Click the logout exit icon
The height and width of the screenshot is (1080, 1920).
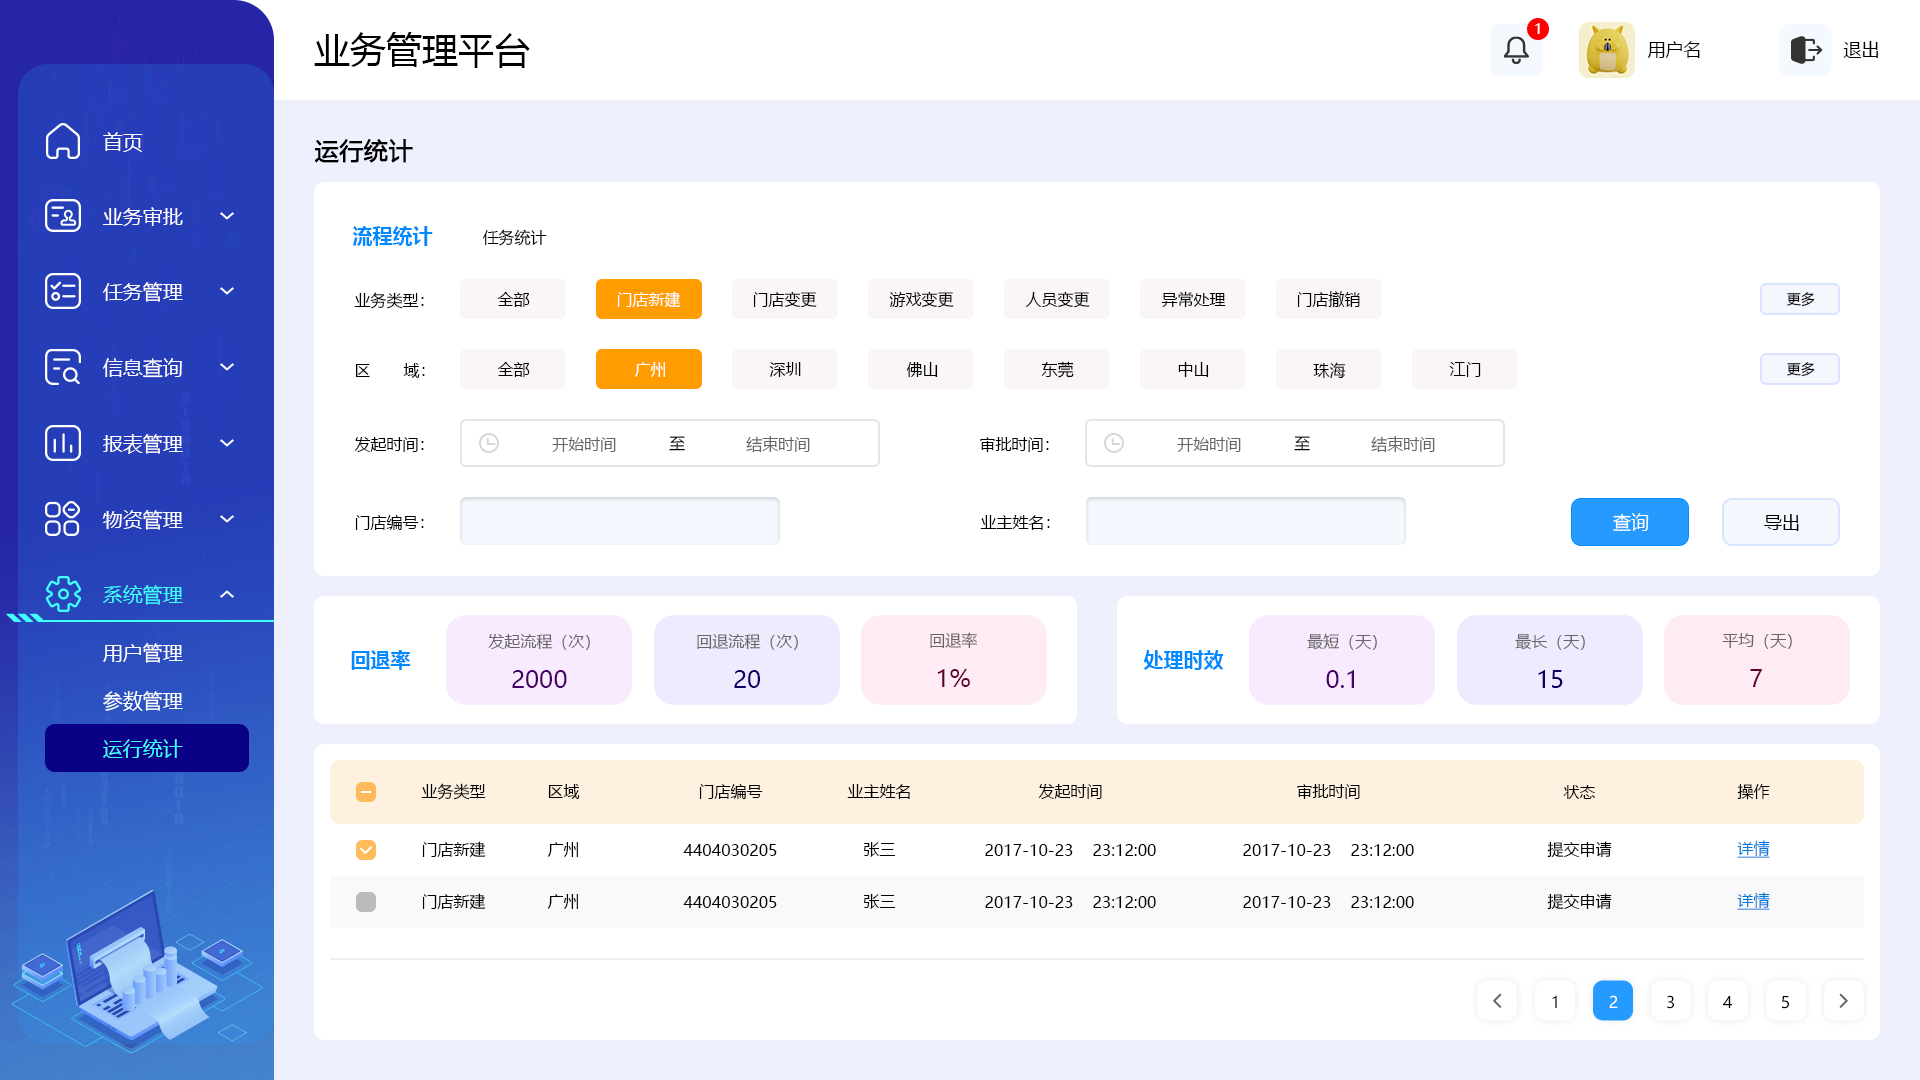(x=1805, y=50)
